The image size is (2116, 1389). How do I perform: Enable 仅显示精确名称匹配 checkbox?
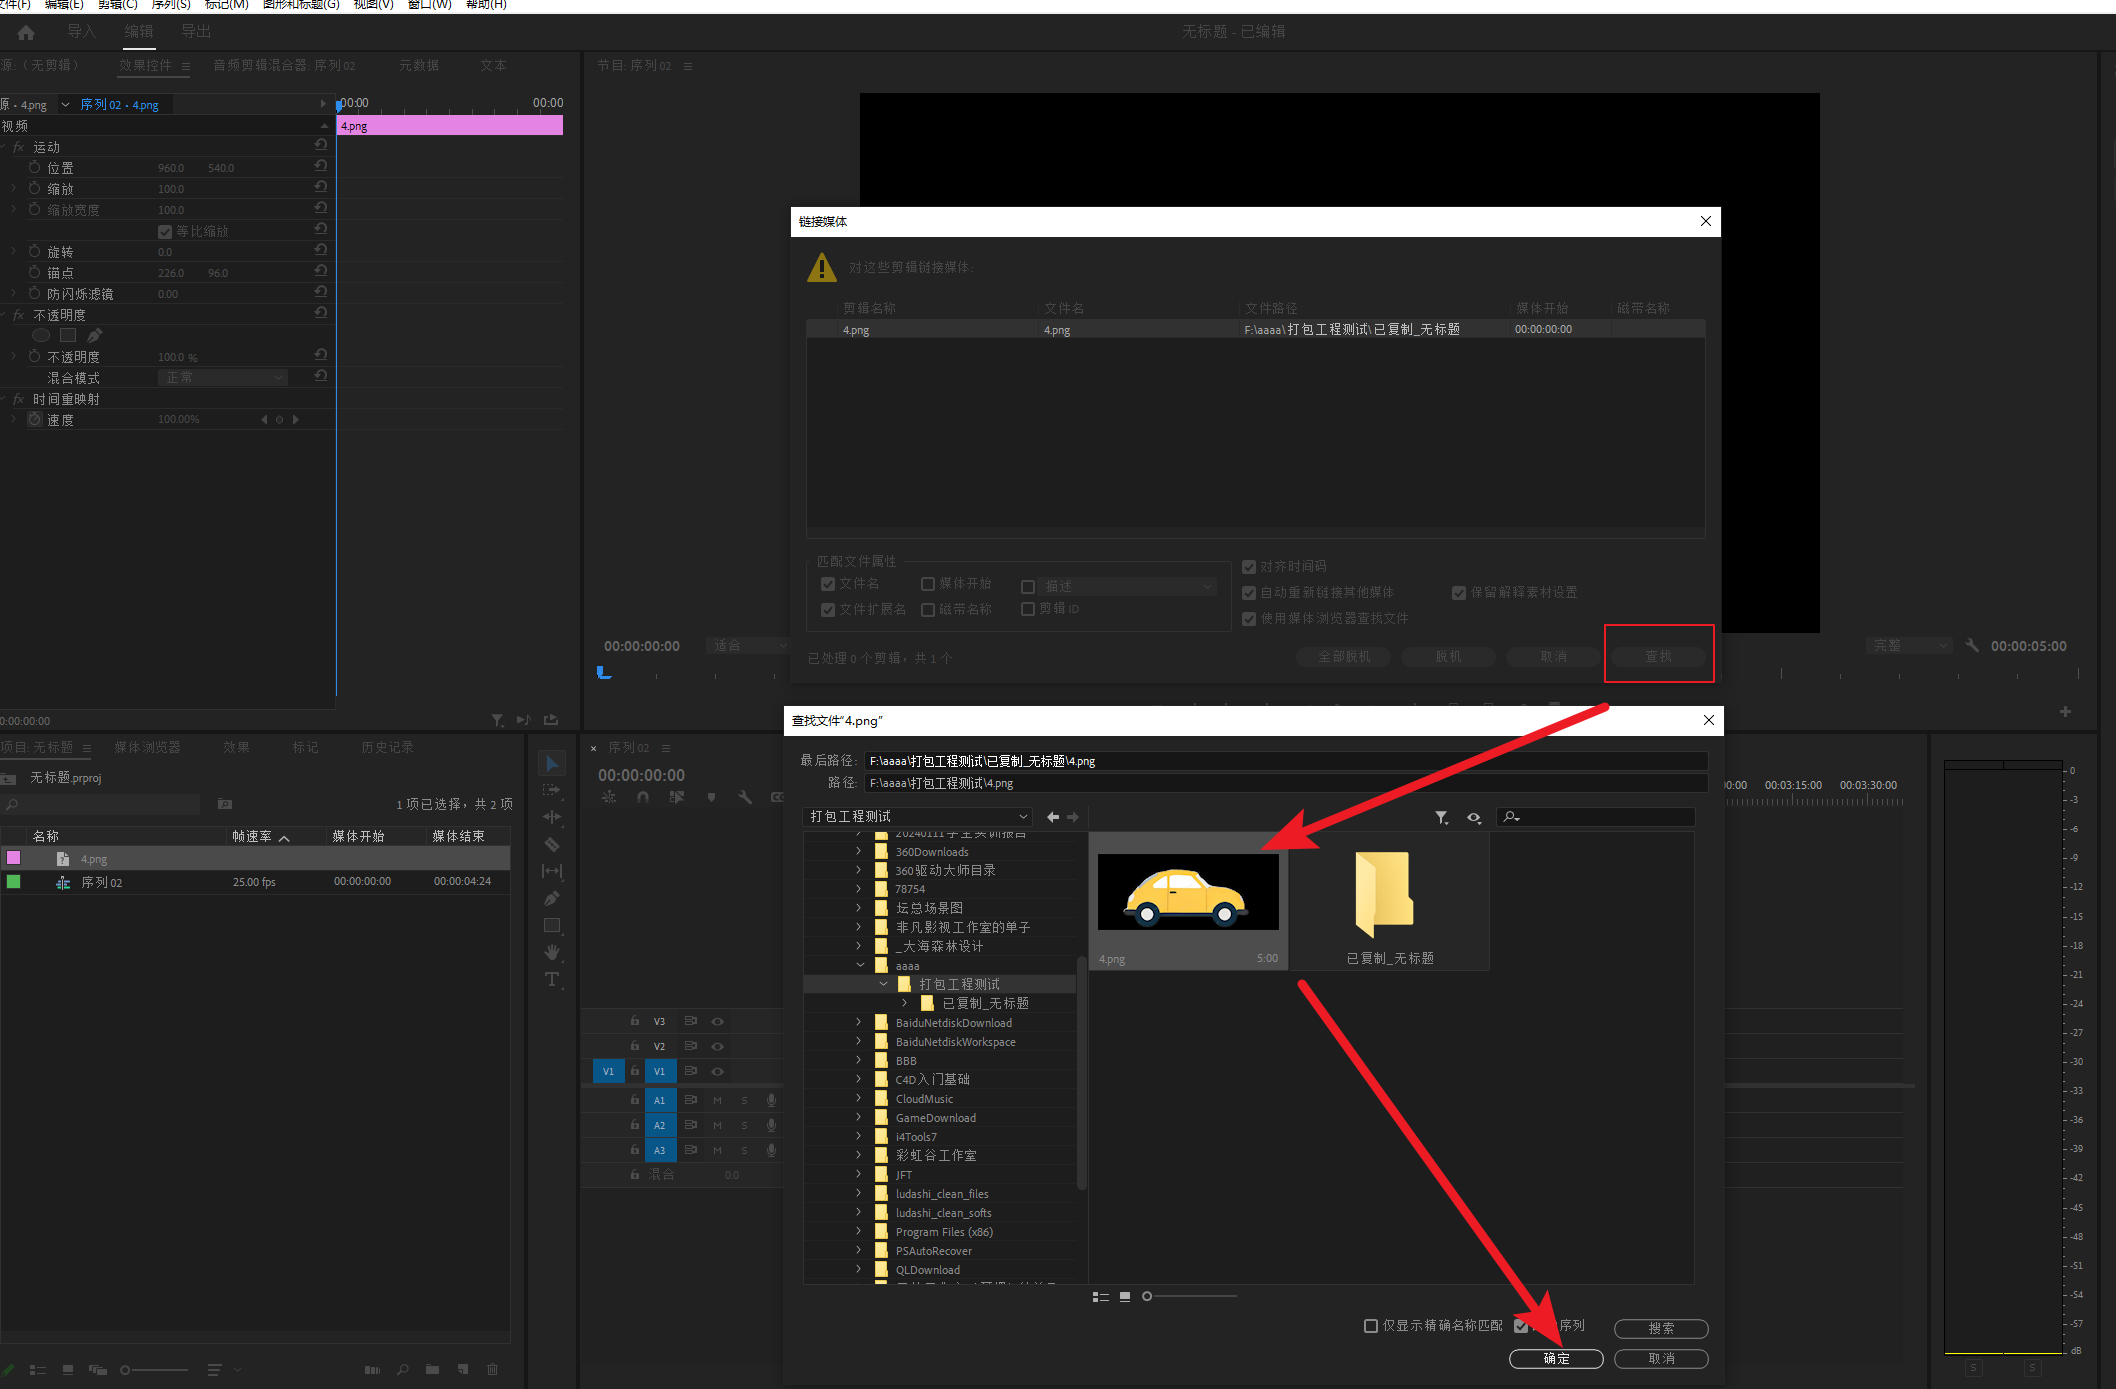(1371, 1326)
